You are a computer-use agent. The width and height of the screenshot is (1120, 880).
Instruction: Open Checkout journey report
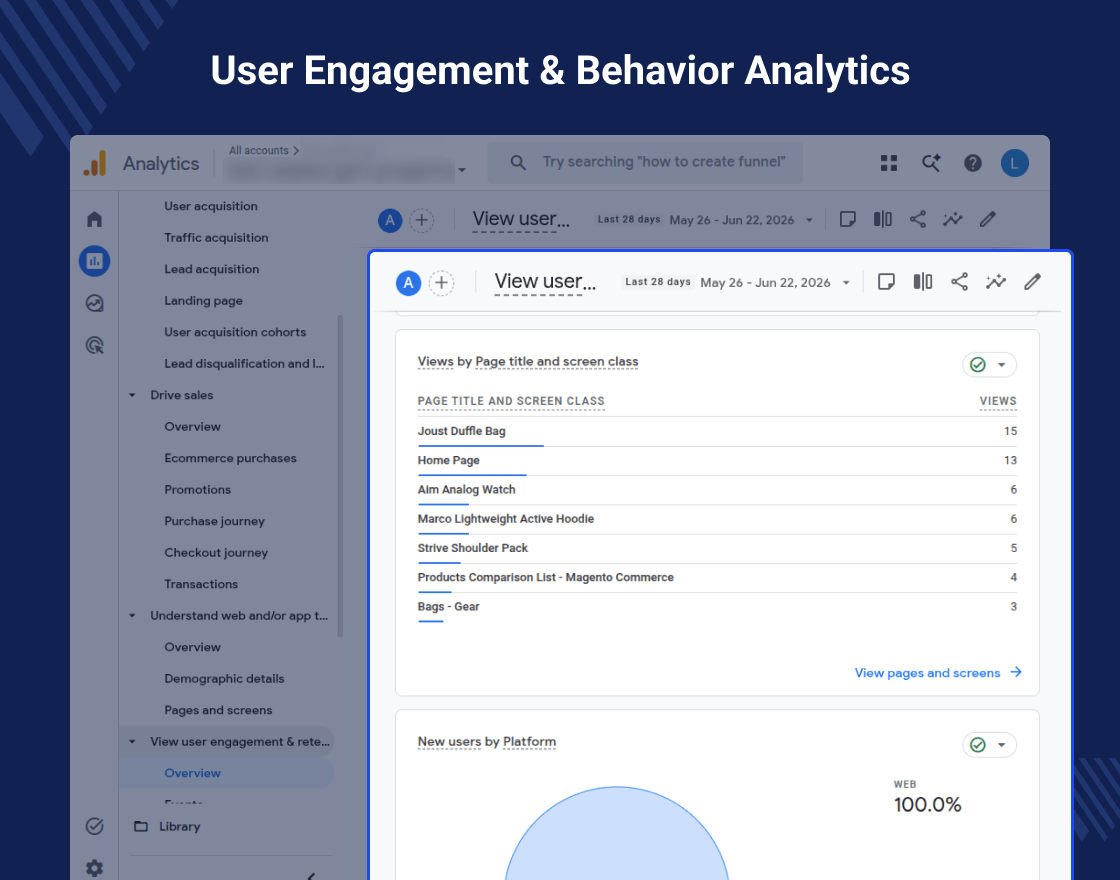[x=216, y=553]
